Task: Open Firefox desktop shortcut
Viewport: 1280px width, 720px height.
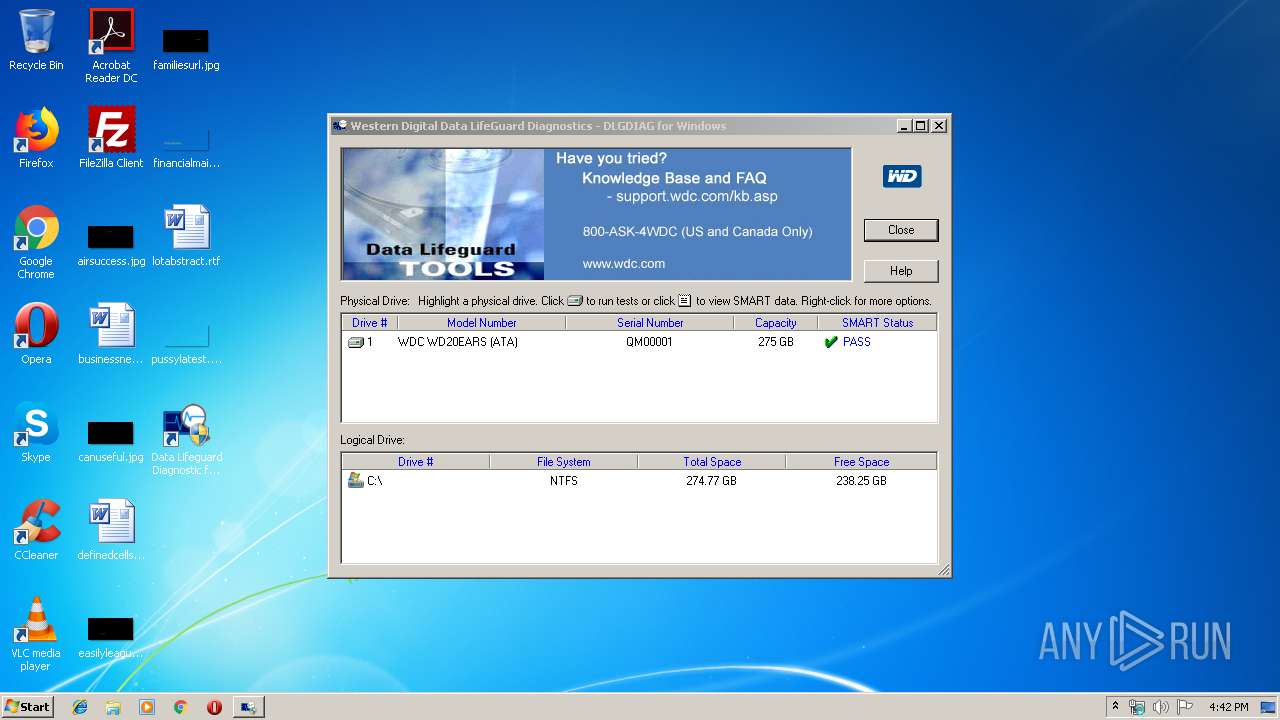Action: coord(36,138)
